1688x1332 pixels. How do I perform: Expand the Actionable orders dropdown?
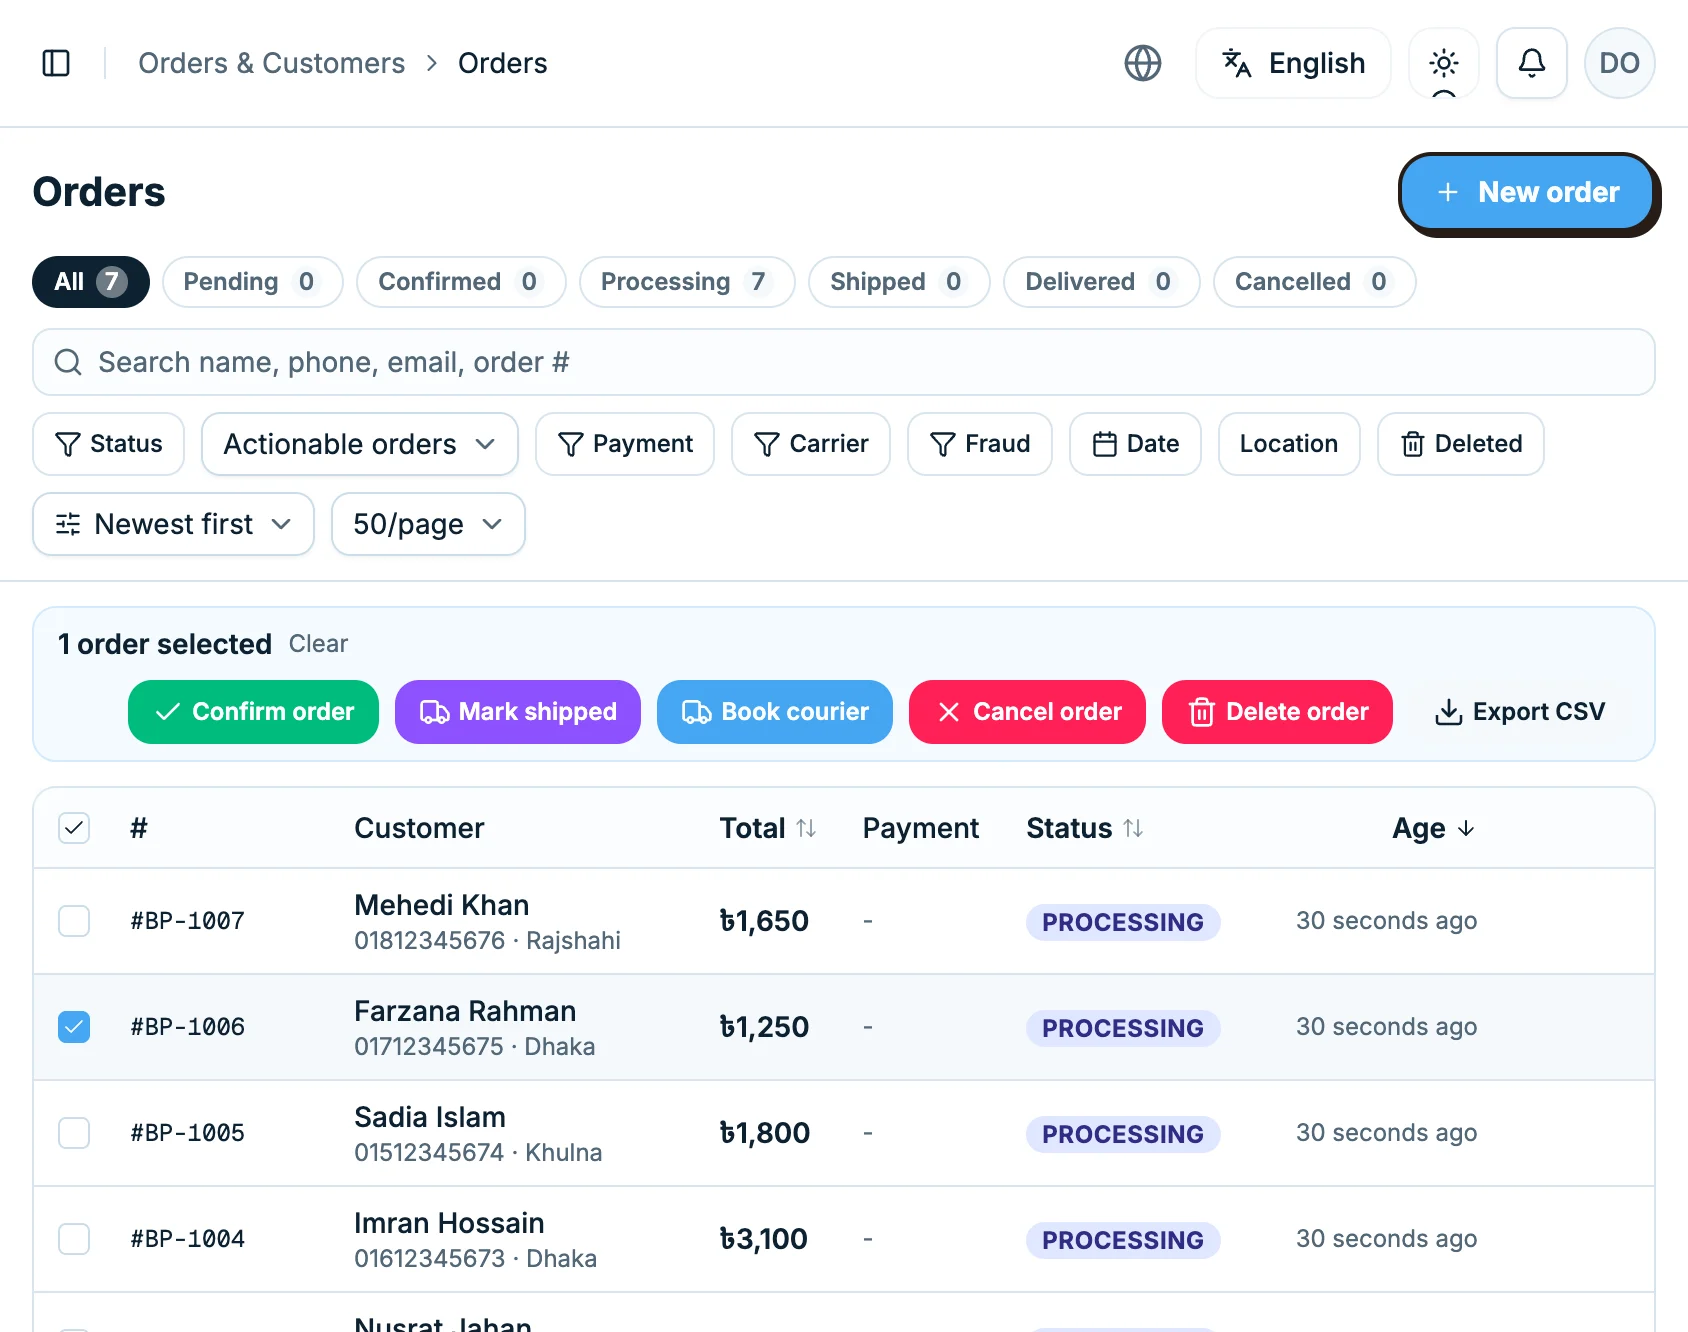tap(360, 444)
